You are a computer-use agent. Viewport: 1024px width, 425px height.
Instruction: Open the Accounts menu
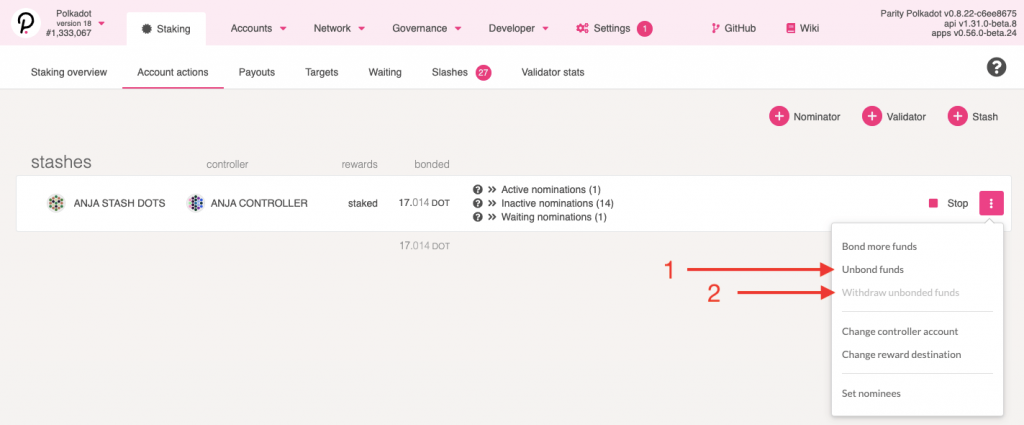coord(259,29)
